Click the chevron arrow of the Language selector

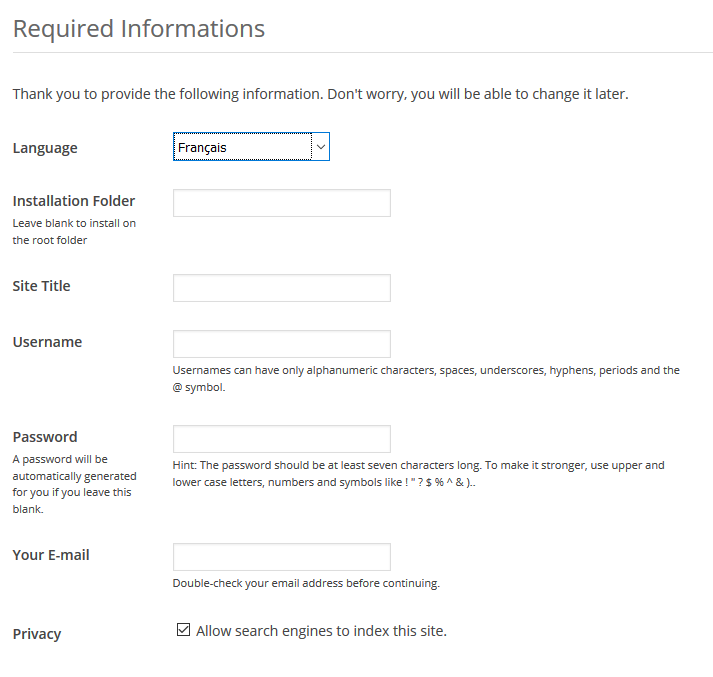coord(321,147)
